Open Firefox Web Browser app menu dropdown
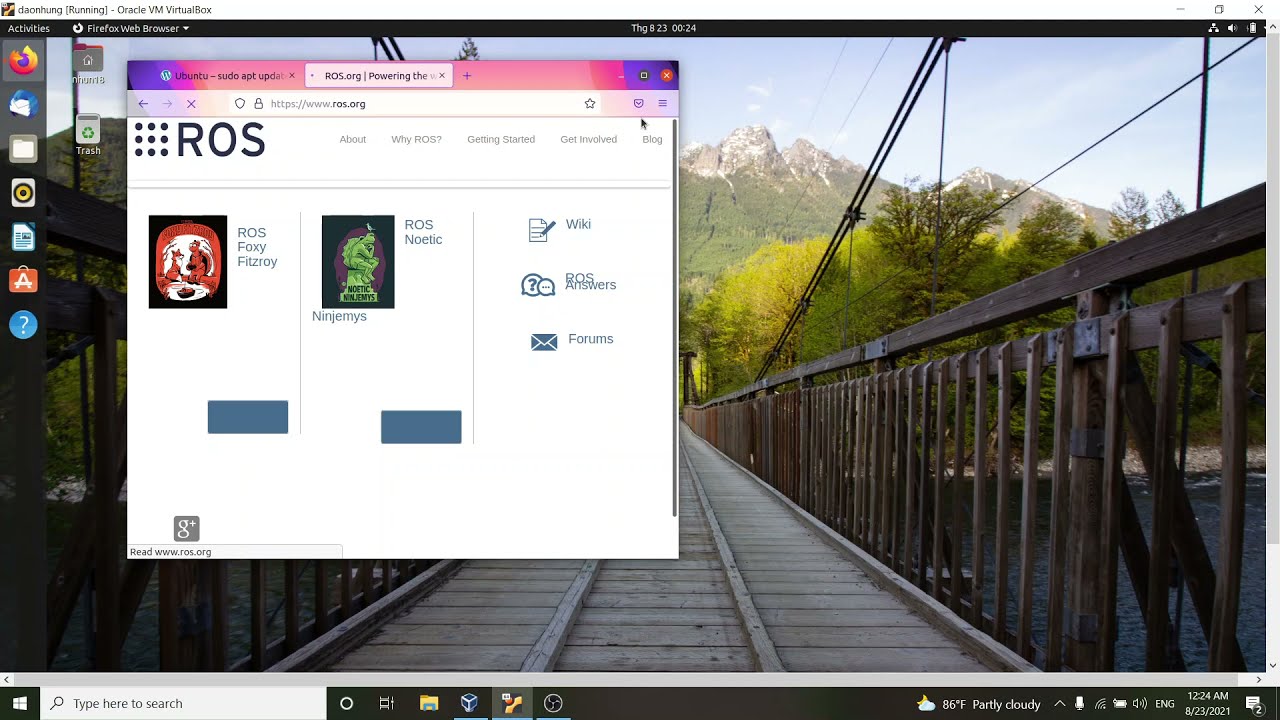Viewport: 1280px width, 720px height. (131, 28)
